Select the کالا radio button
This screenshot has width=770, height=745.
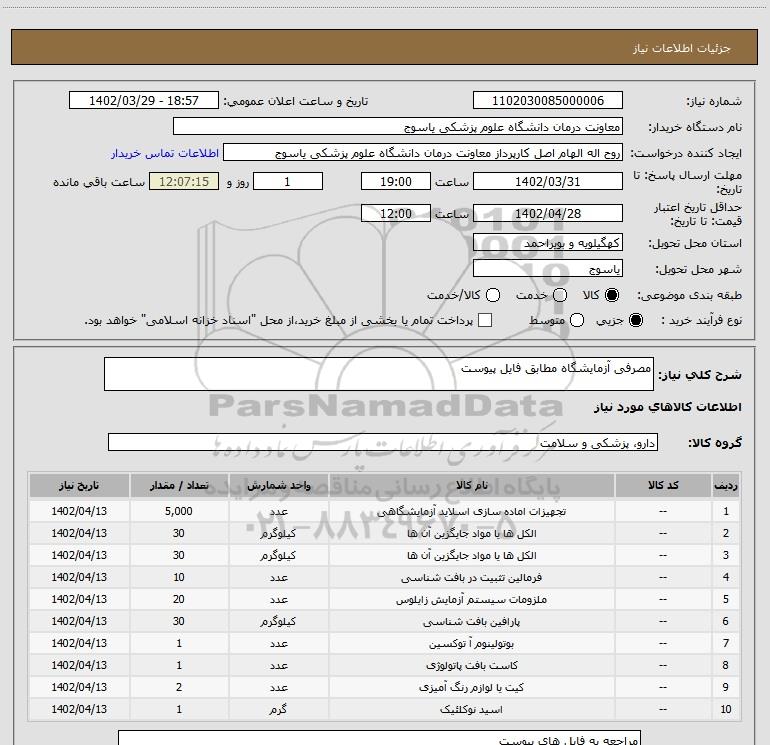pyautogui.click(x=613, y=295)
